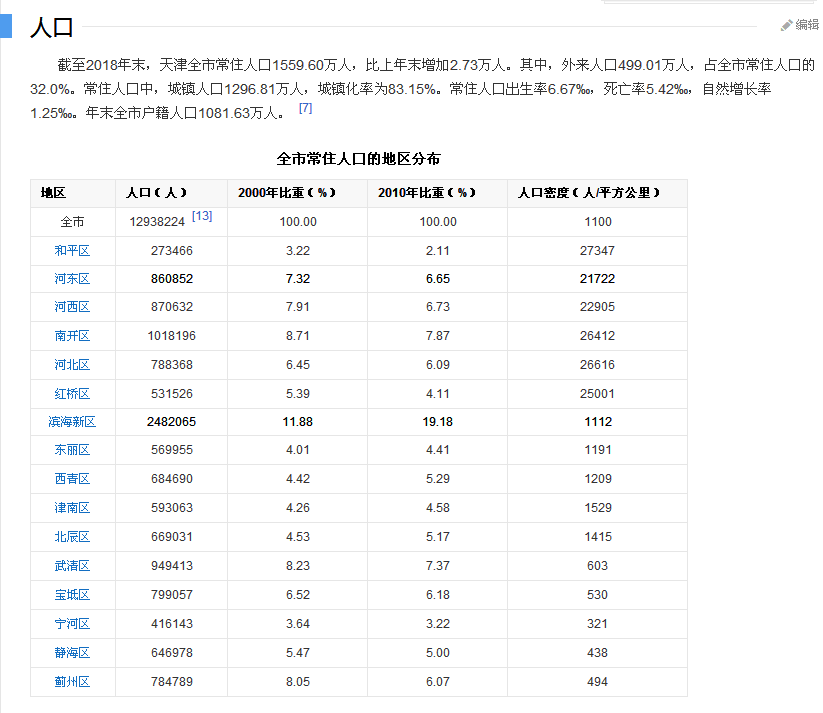823x713 pixels.
Task: Click the population cell 569955
Action: 172,450
